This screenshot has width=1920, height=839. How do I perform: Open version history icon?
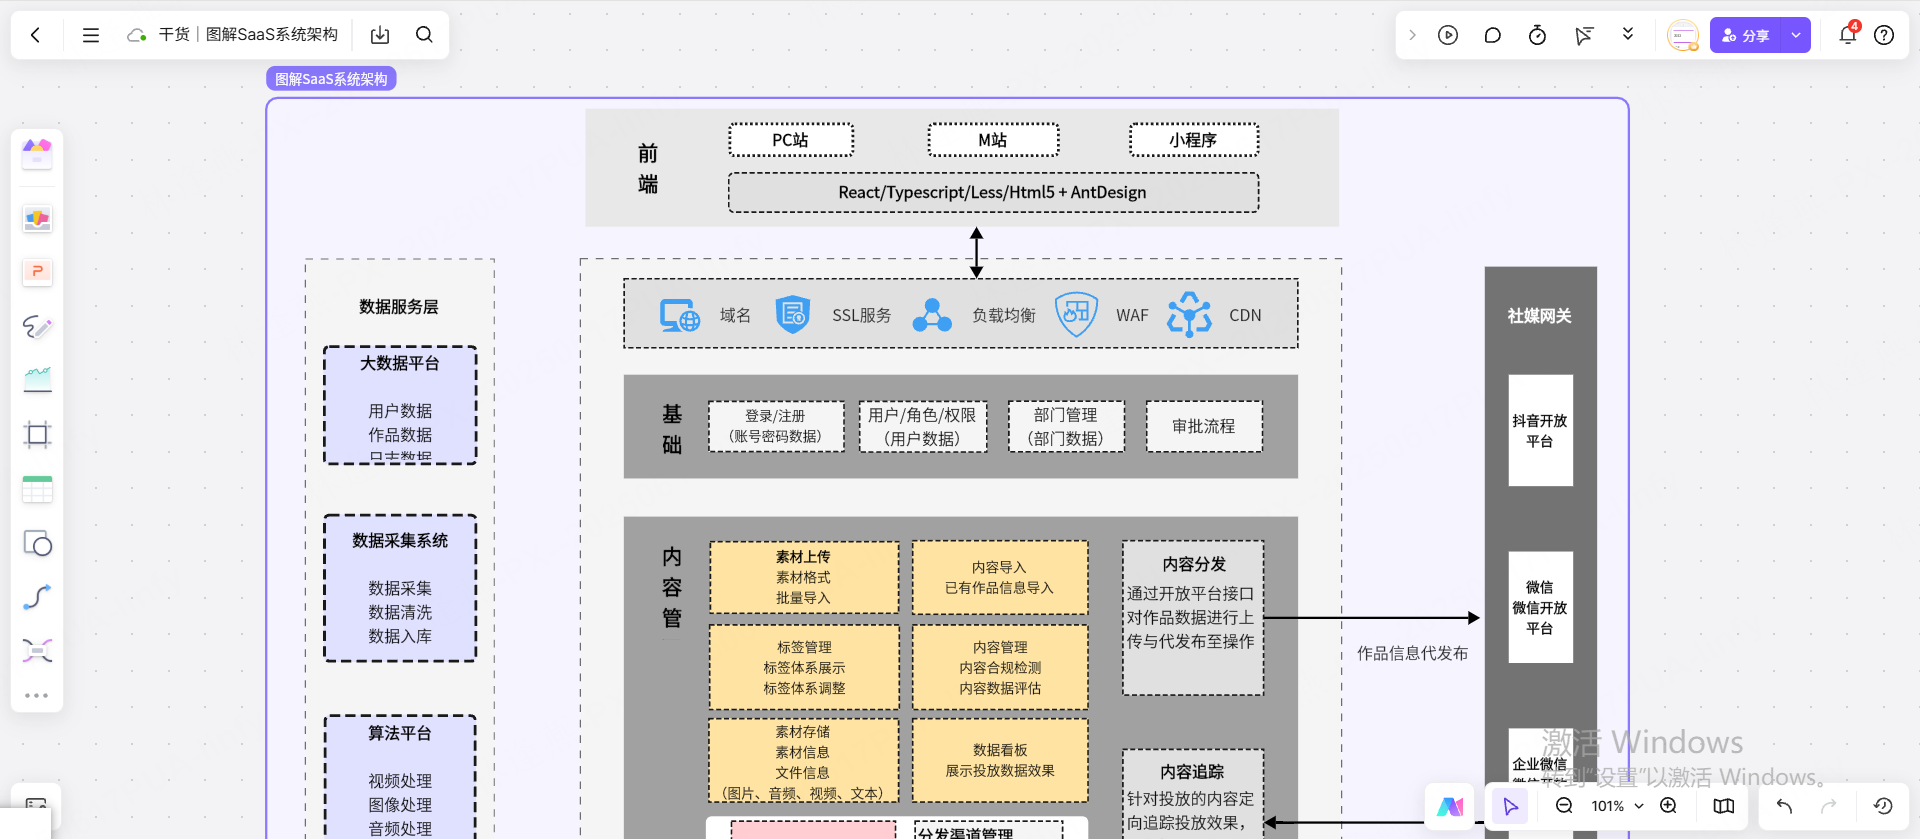coord(1883,806)
